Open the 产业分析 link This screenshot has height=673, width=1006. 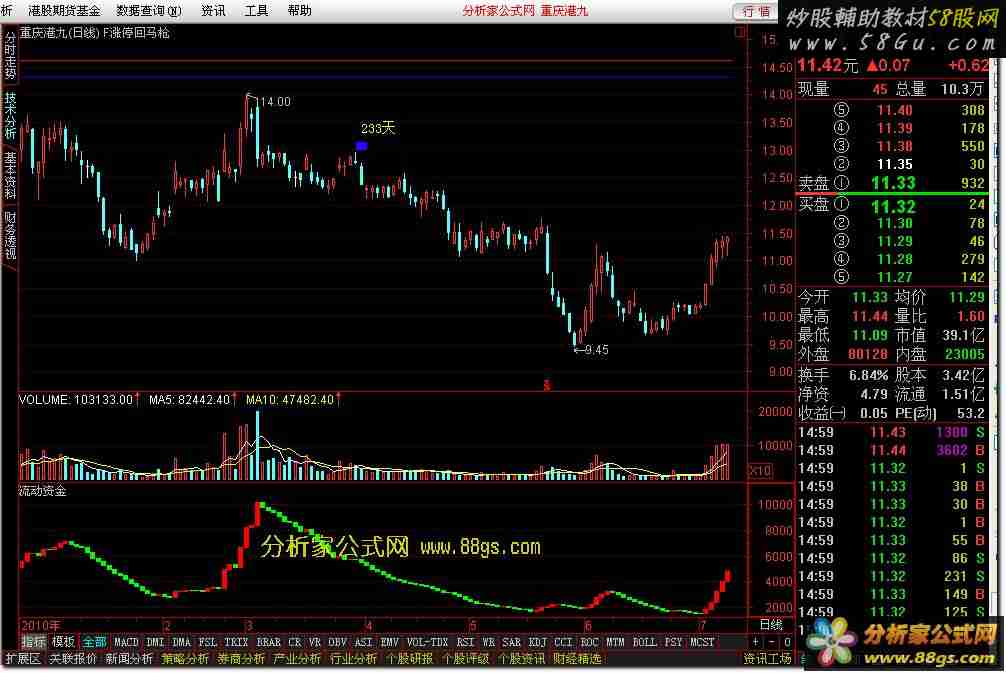click(x=296, y=658)
